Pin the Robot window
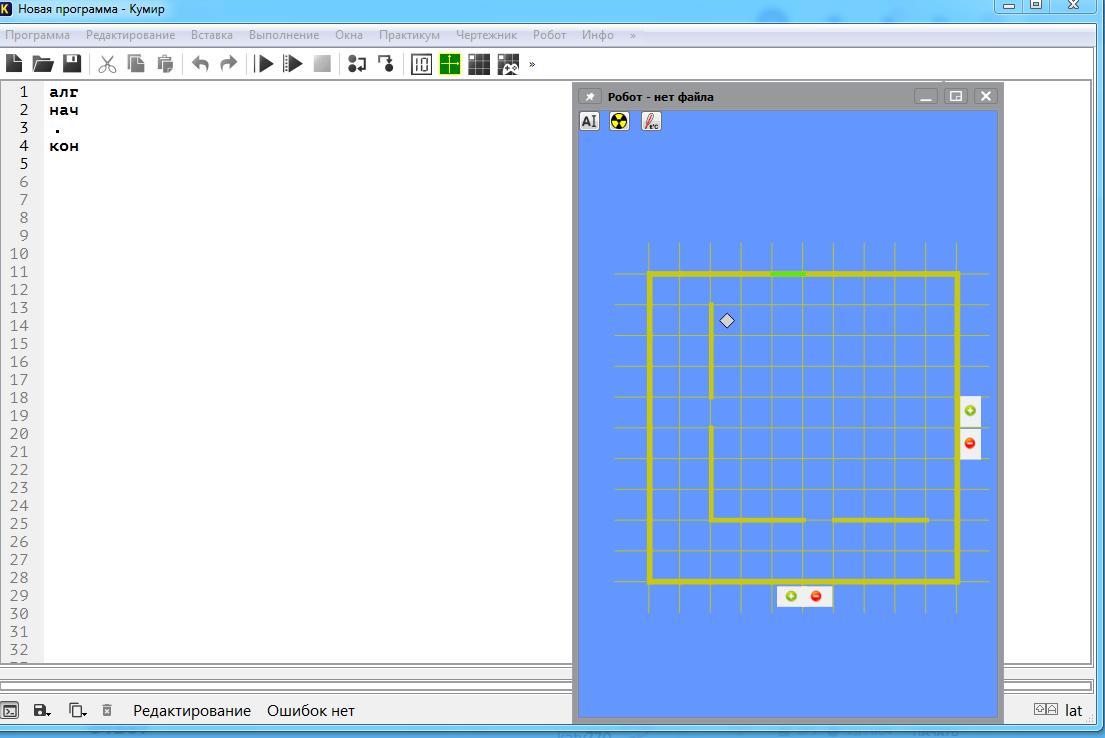Viewport: 1105px width, 738px height. coord(590,97)
